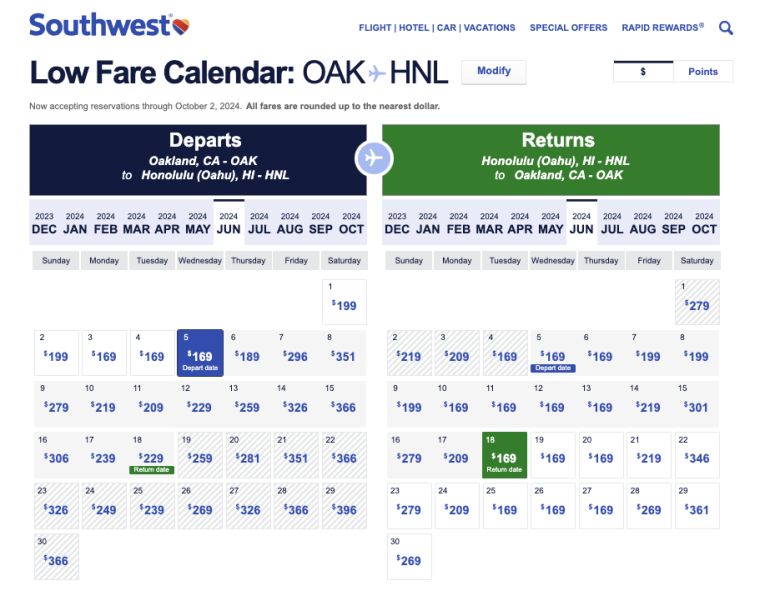Select AUG 2024 tab in Returns calendar
Viewport: 770px width, 611px height.
[643, 223]
